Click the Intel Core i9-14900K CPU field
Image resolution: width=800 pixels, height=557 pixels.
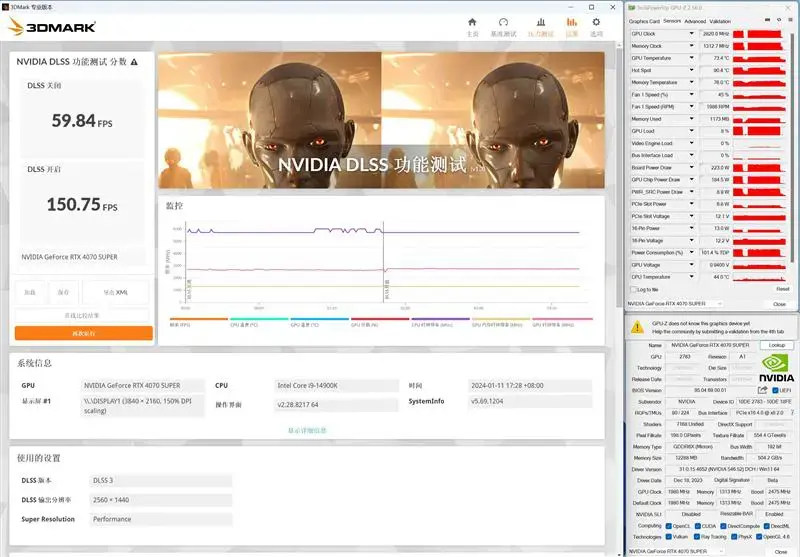pyautogui.click(x=336, y=386)
